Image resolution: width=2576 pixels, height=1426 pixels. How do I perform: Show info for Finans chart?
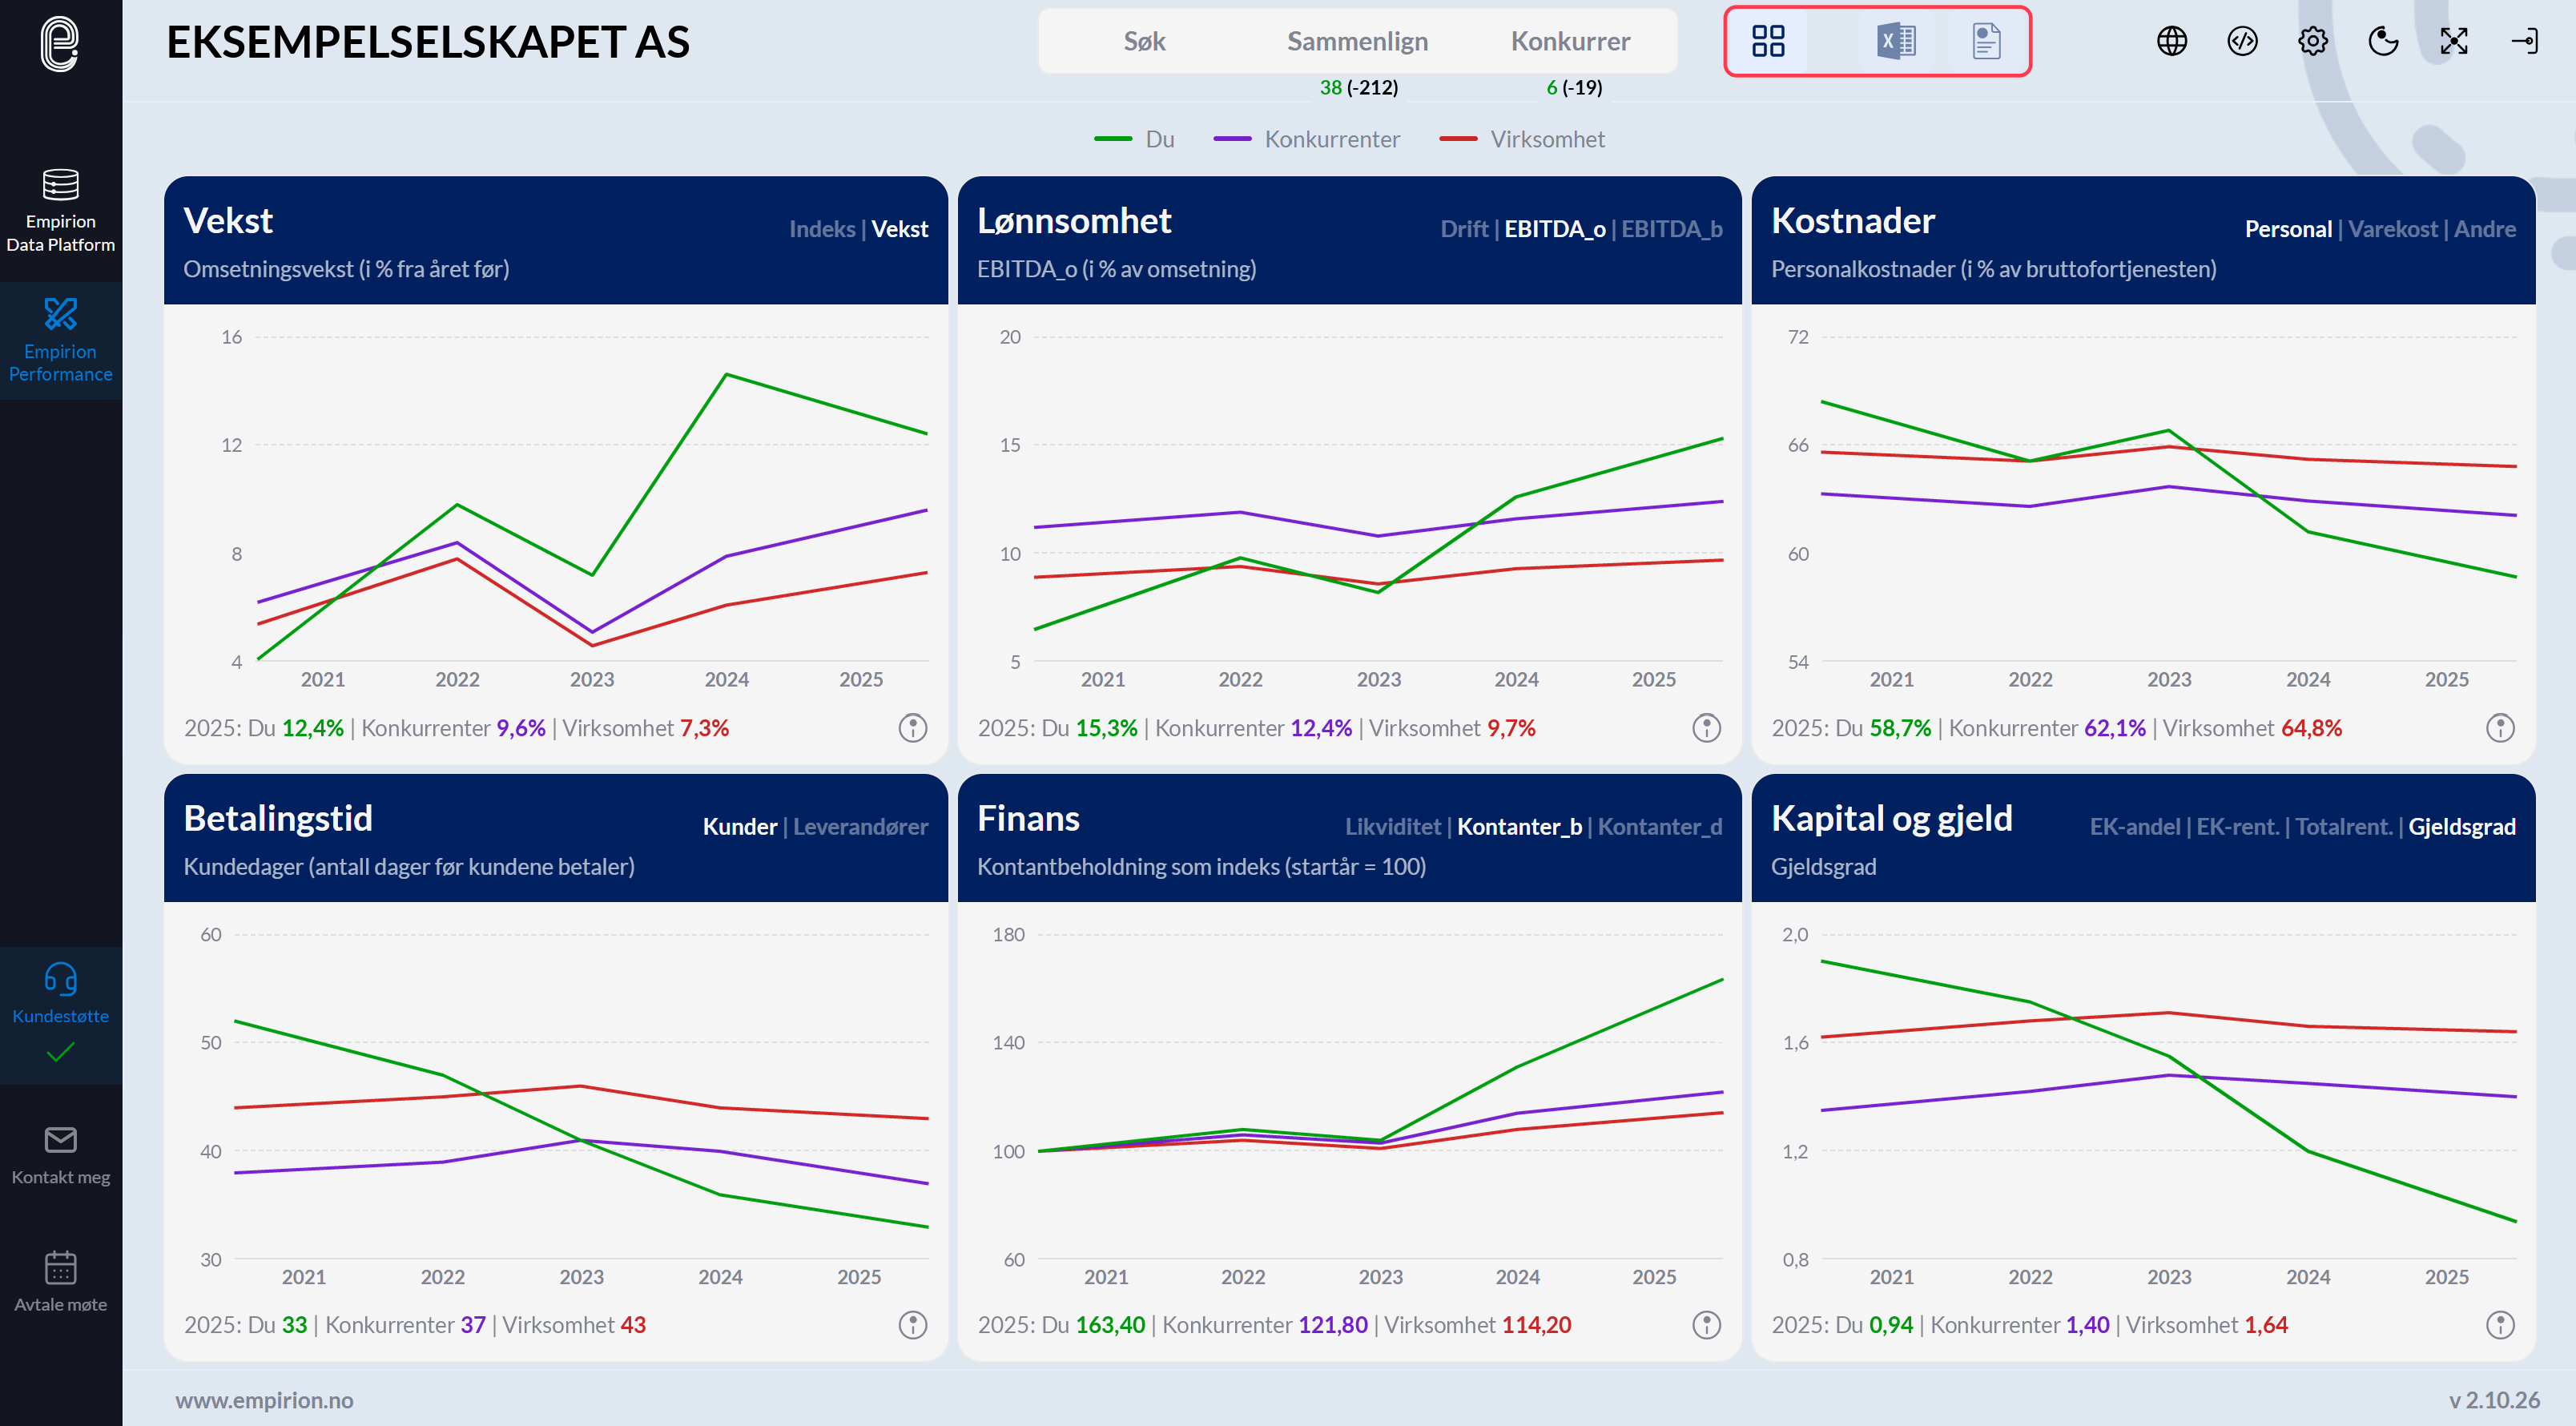coord(1706,1325)
